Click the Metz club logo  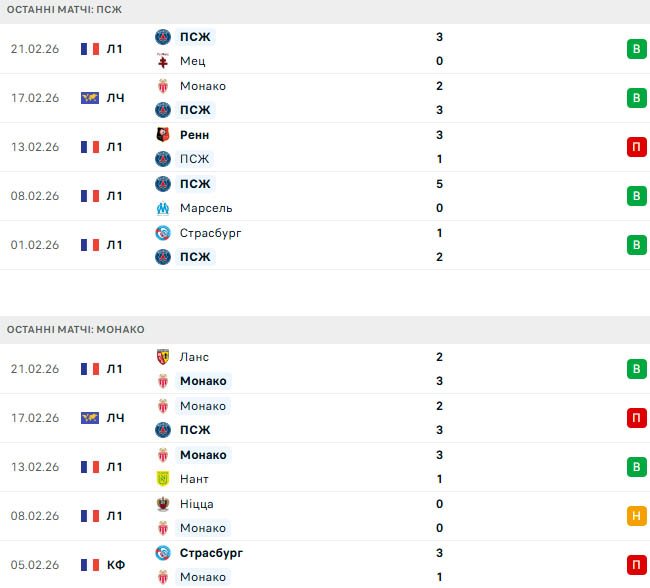(x=163, y=61)
